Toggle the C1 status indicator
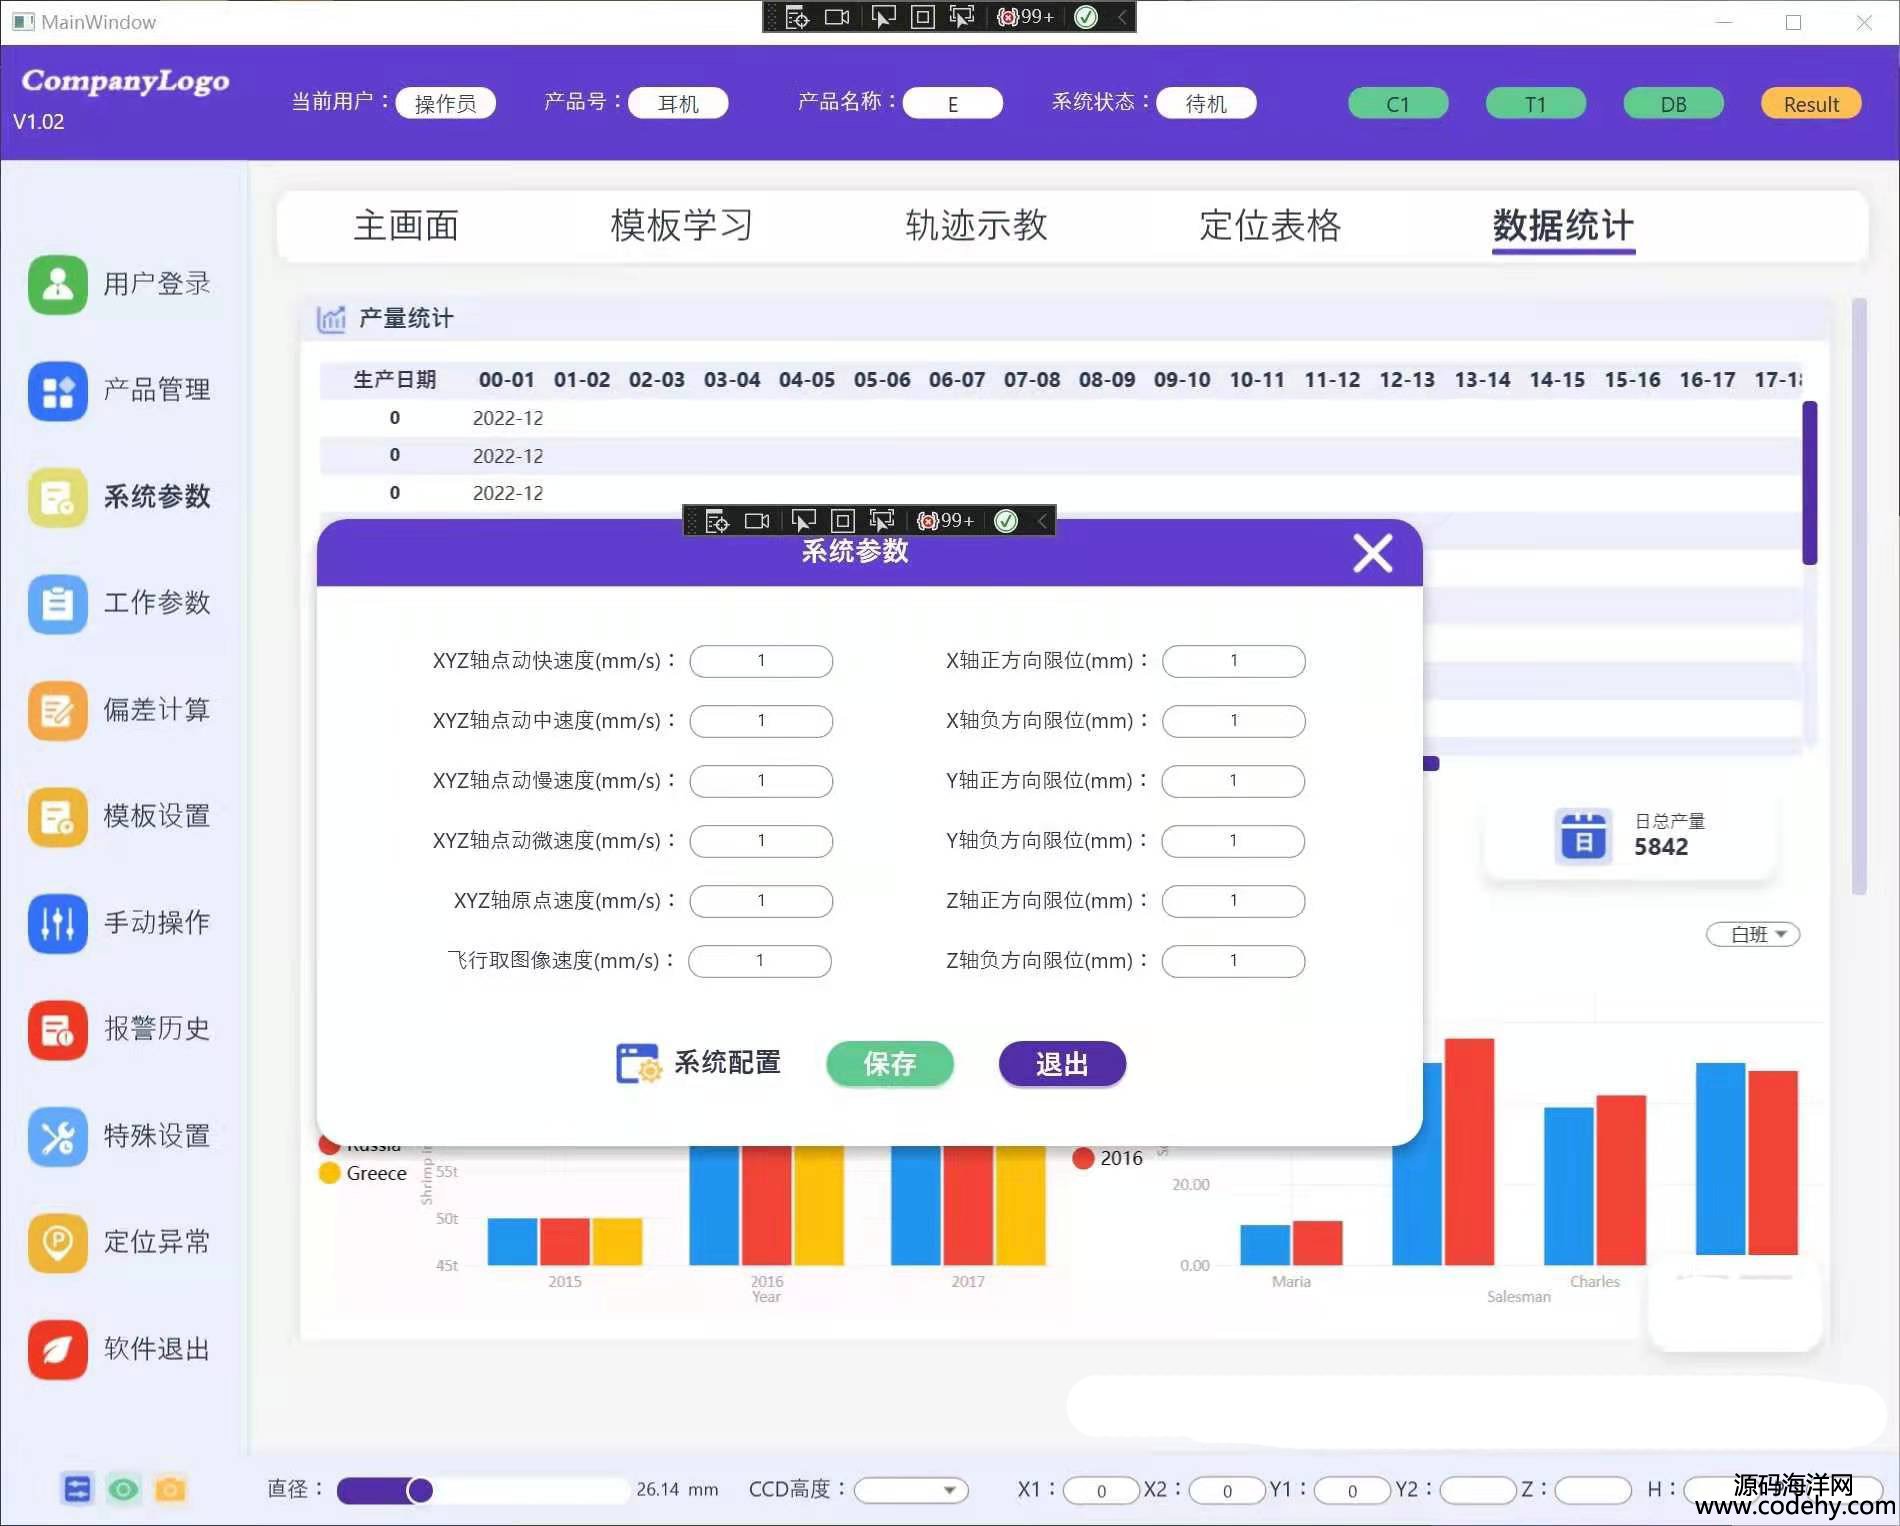The width and height of the screenshot is (1900, 1526). pos(1397,104)
